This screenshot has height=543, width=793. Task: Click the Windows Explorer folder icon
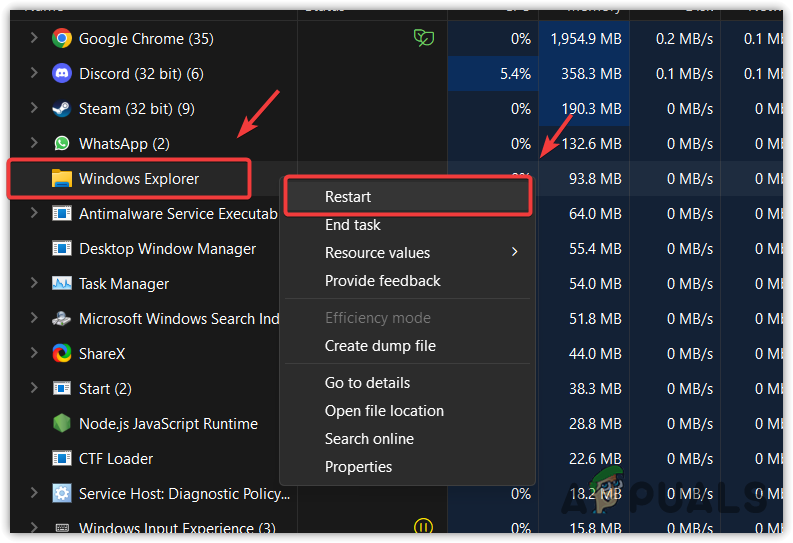(x=62, y=178)
